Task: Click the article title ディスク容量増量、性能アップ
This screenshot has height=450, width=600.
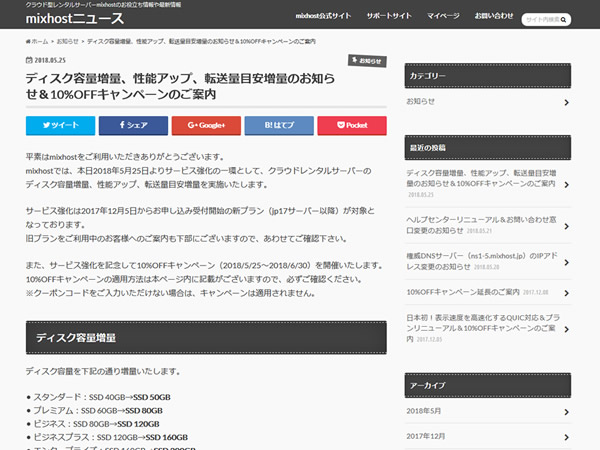Action: click(180, 86)
